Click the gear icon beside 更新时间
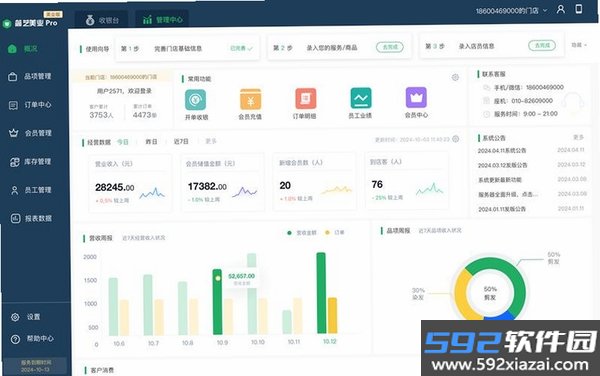Screen dimensions: 600x376 [455, 139]
